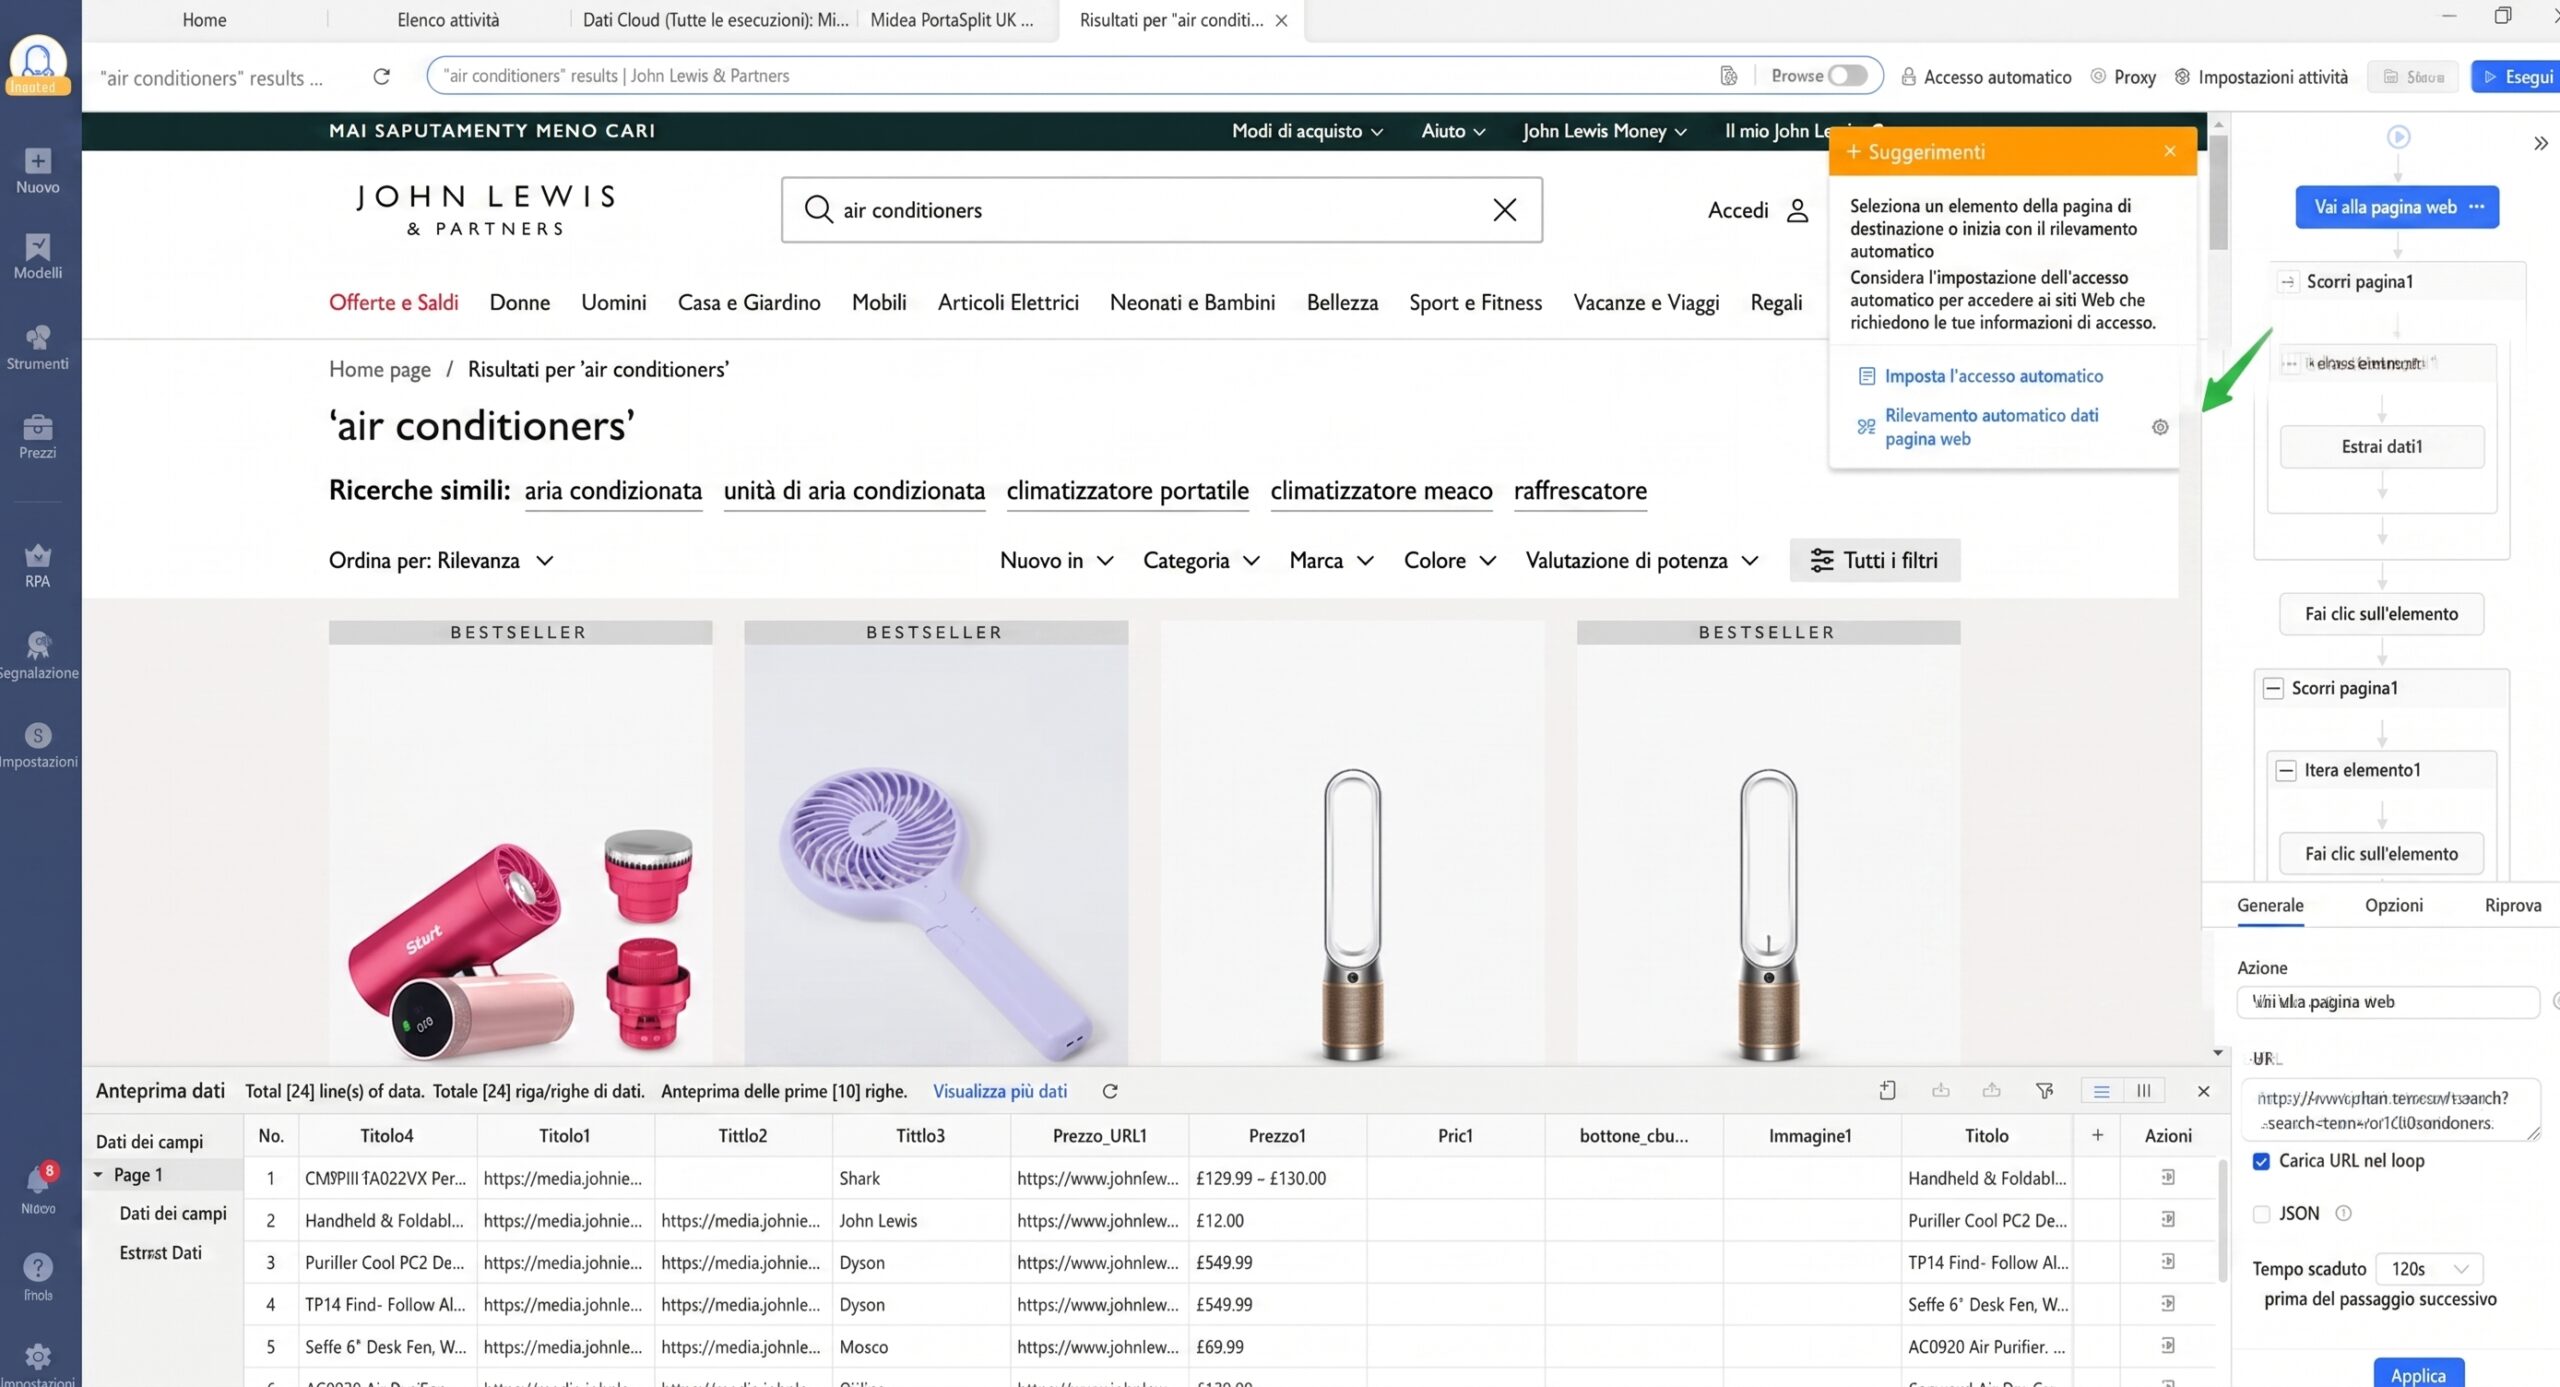Click the RPA sidebar icon
Screen dimensions: 2560x1387
click(x=38, y=565)
